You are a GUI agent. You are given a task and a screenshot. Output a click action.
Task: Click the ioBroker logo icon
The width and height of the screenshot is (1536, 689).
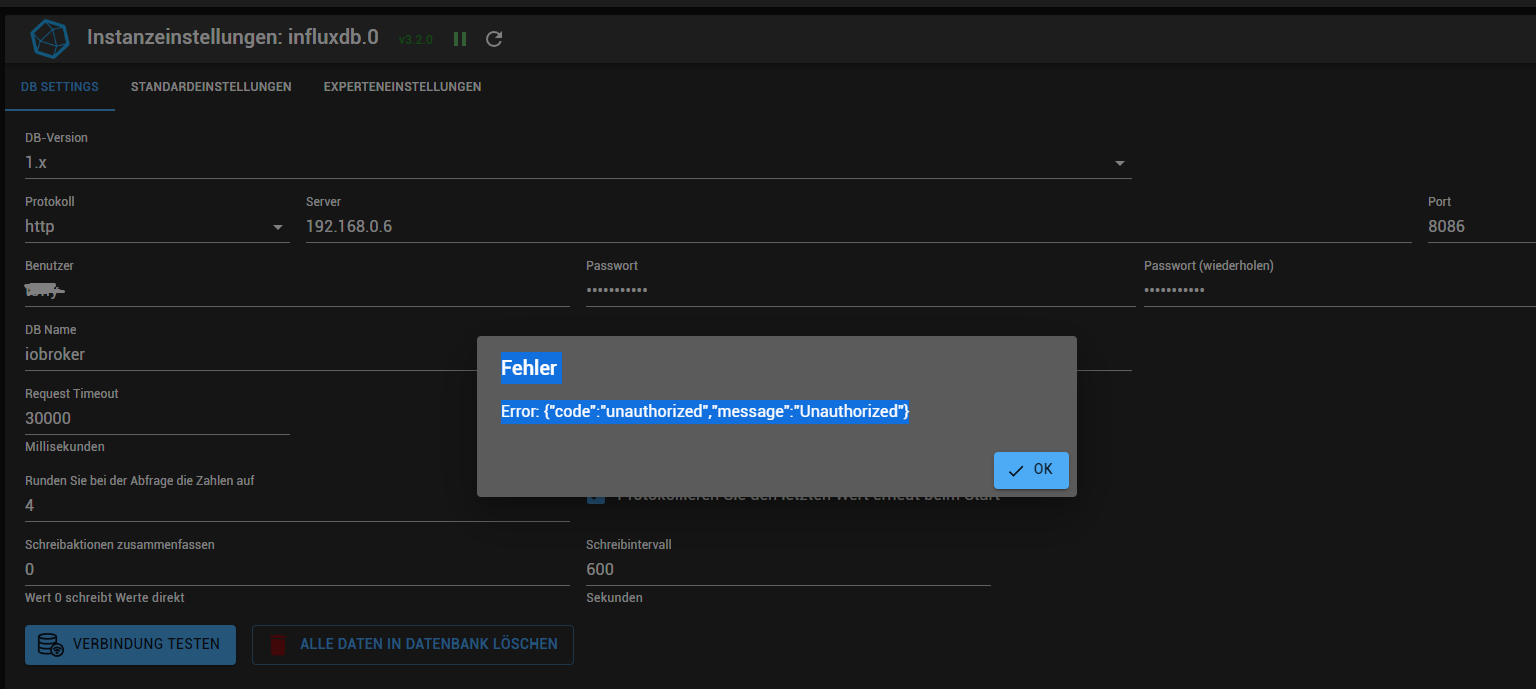click(50, 38)
